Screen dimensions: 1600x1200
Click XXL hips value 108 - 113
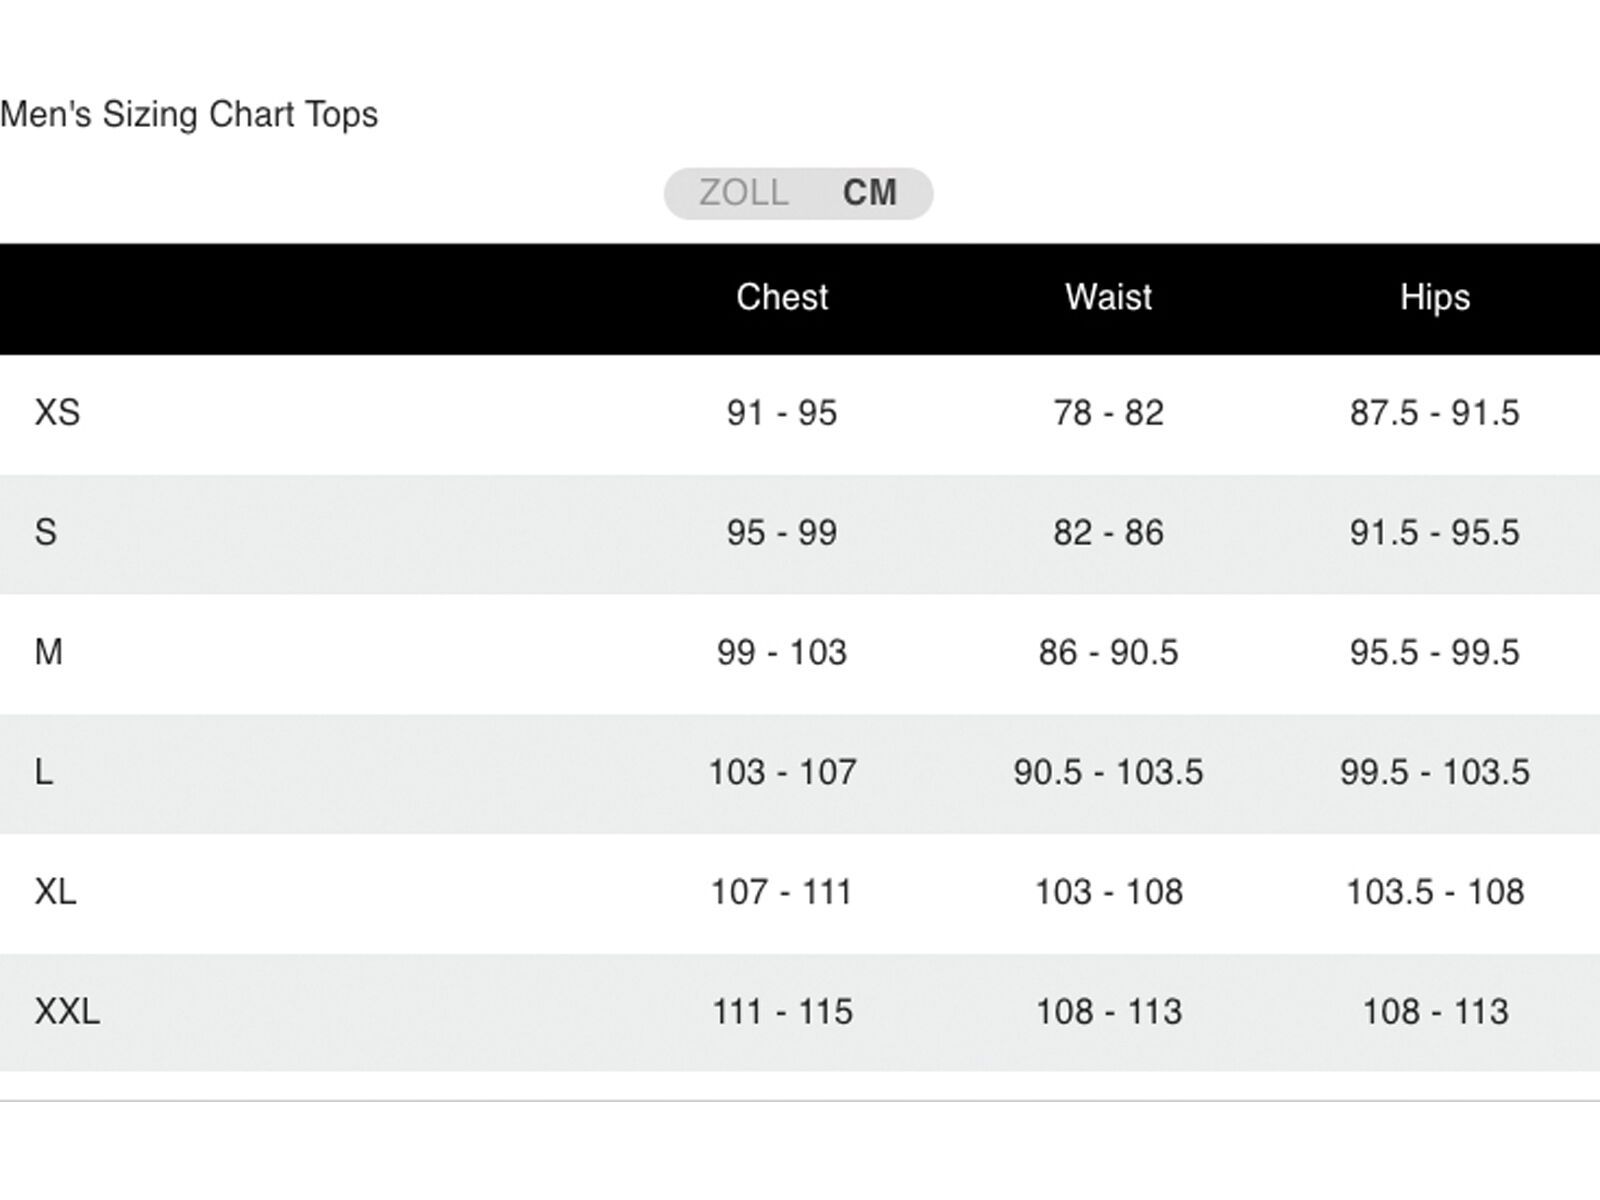tap(1434, 1011)
